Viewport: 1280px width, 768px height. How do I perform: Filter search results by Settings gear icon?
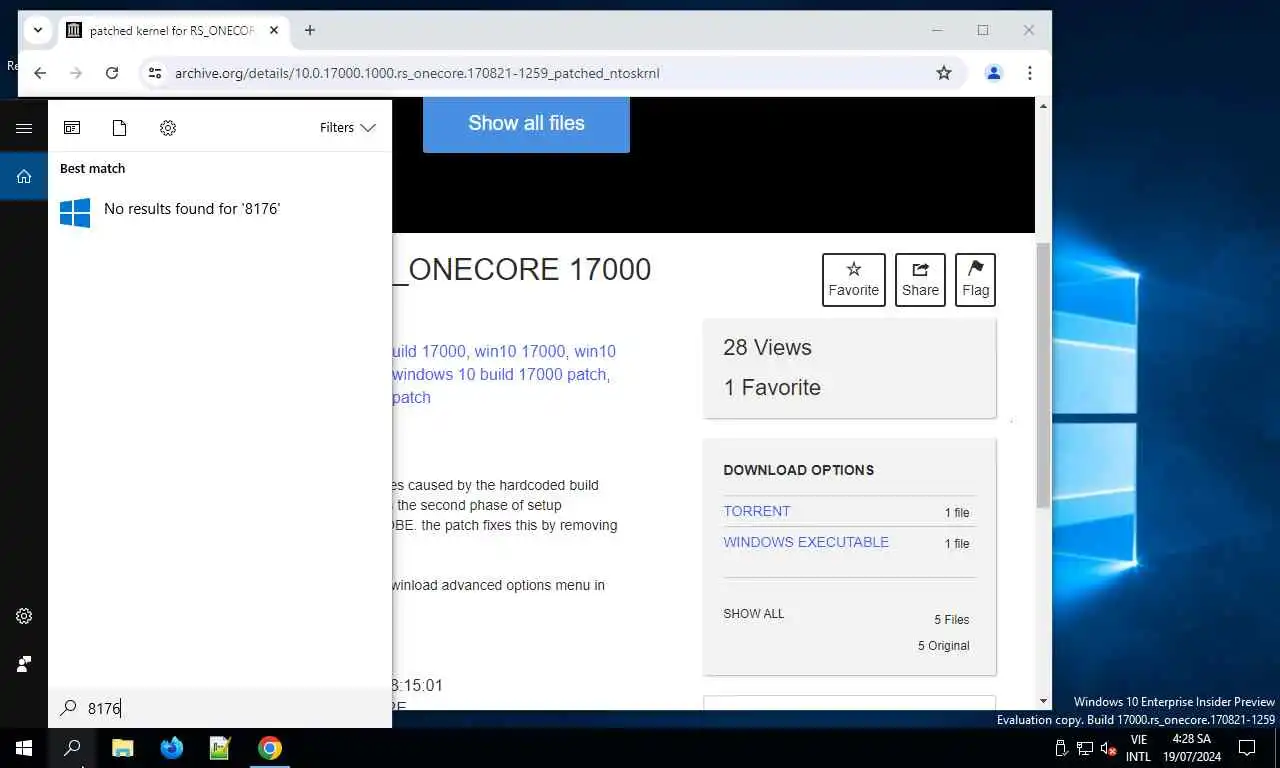click(168, 128)
